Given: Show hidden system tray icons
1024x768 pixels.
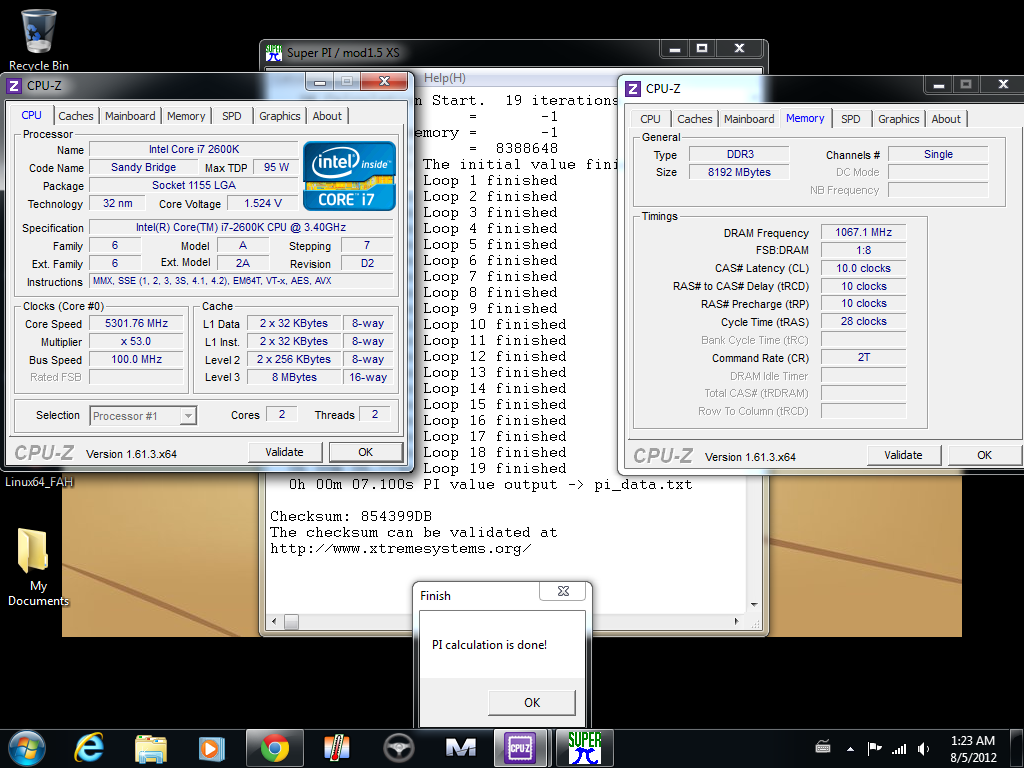Looking at the screenshot, I should click(850, 749).
